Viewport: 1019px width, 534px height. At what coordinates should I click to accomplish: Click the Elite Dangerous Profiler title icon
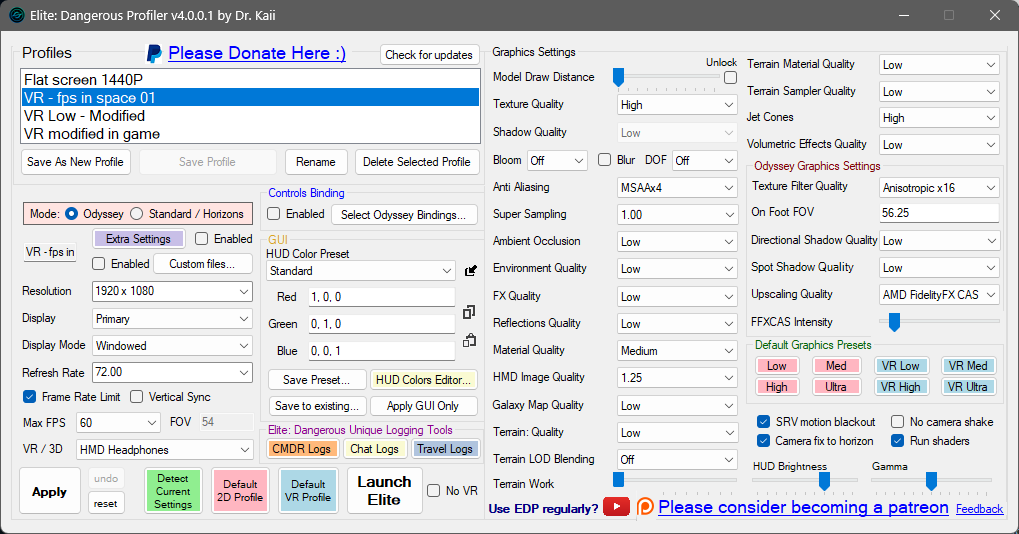(x=17, y=15)
